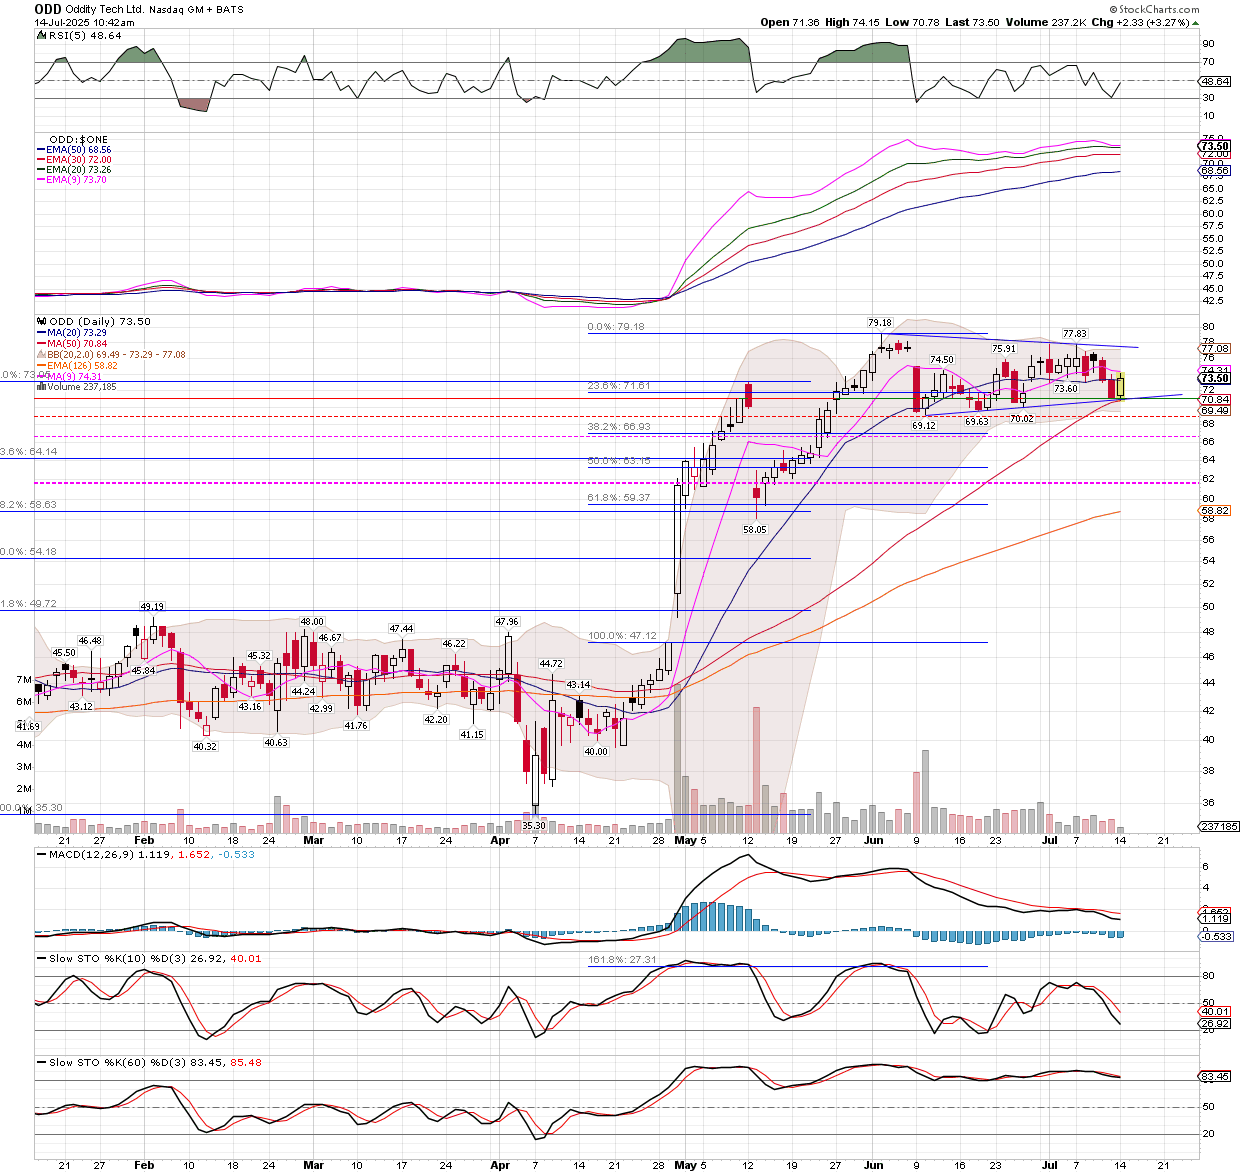
Task: Click the 79.18 high price label
Action: tap(879, 322)
